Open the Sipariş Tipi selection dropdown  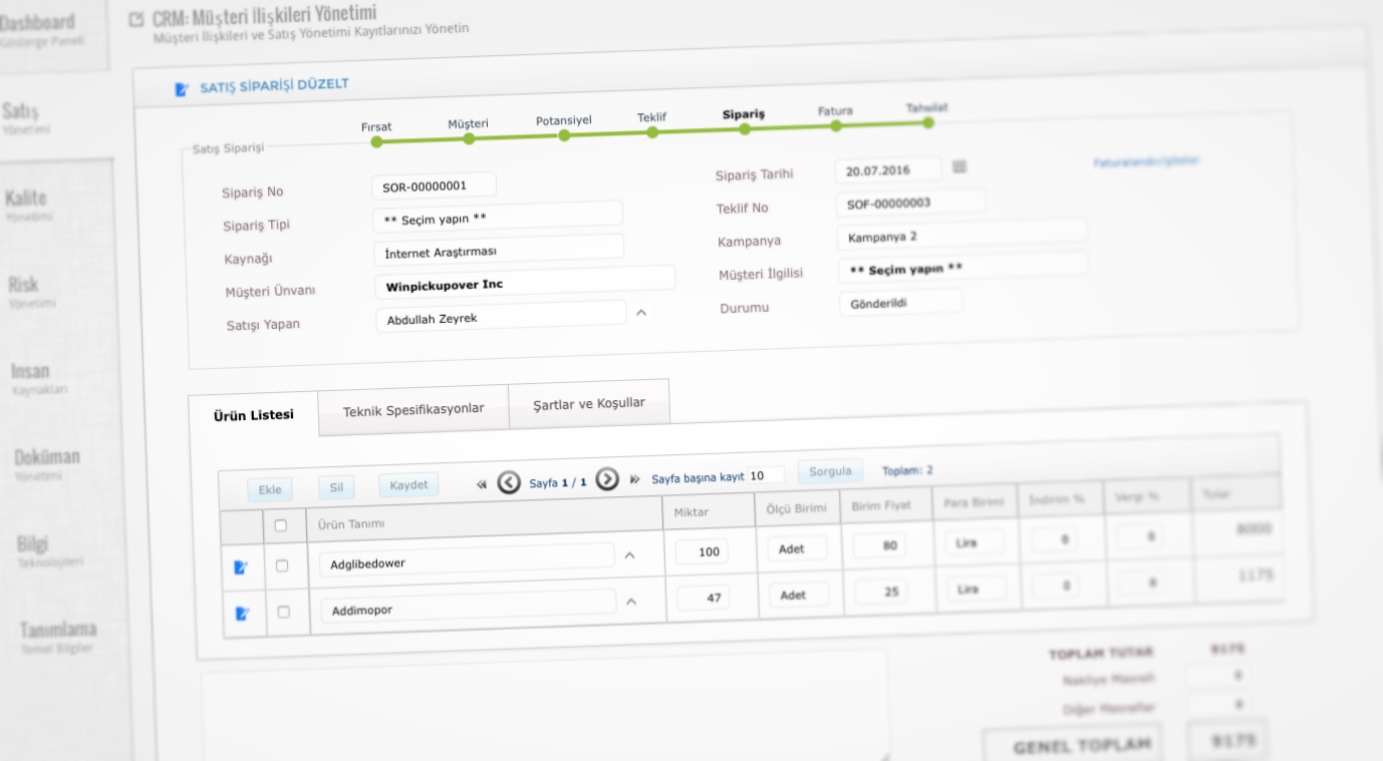coord(497,216)
